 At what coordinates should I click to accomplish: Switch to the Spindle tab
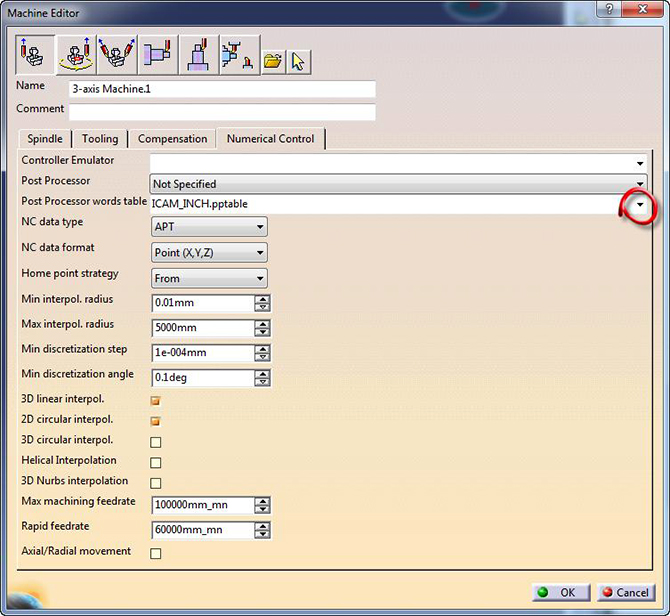45,139
